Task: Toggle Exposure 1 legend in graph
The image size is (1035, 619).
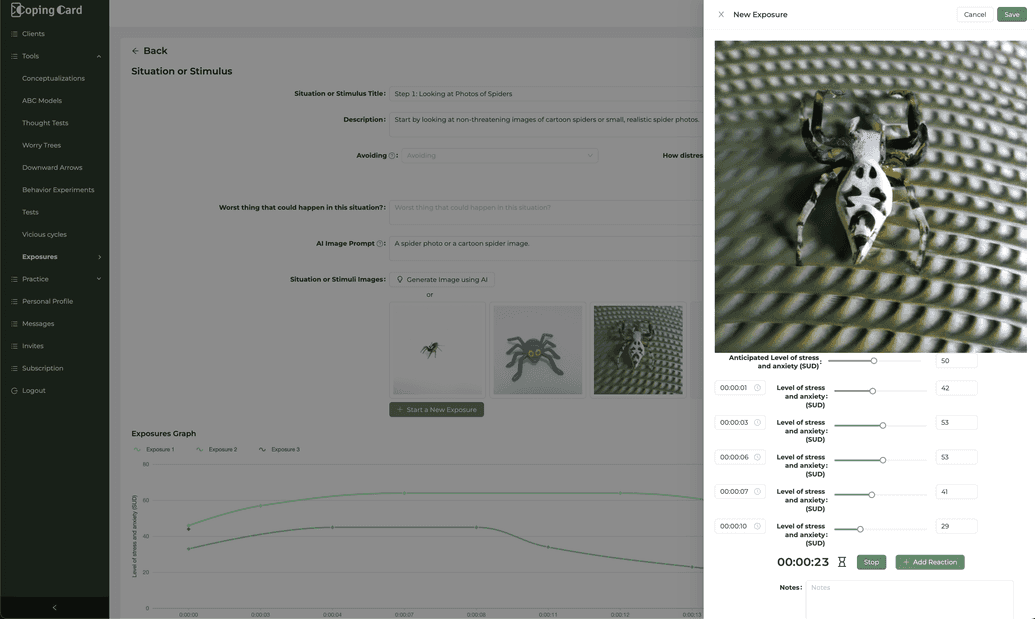Action: tap(154, 449)
